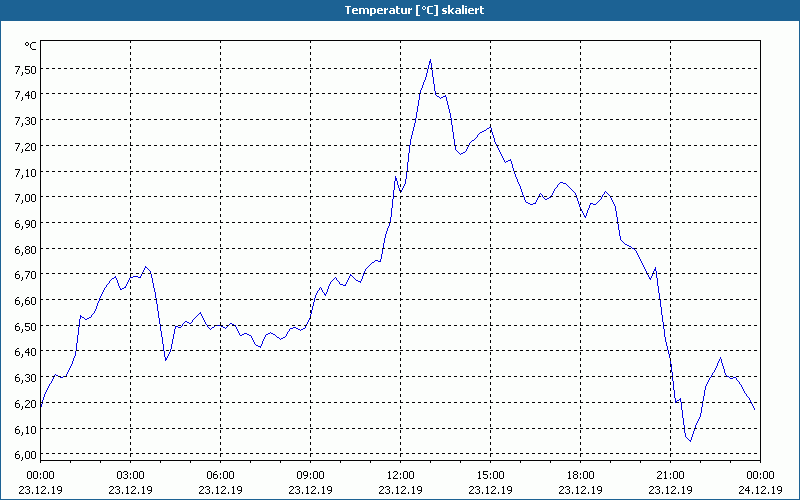Select the 7,10 y-axis label
800x500 pixels.
[x=26, y=172]
